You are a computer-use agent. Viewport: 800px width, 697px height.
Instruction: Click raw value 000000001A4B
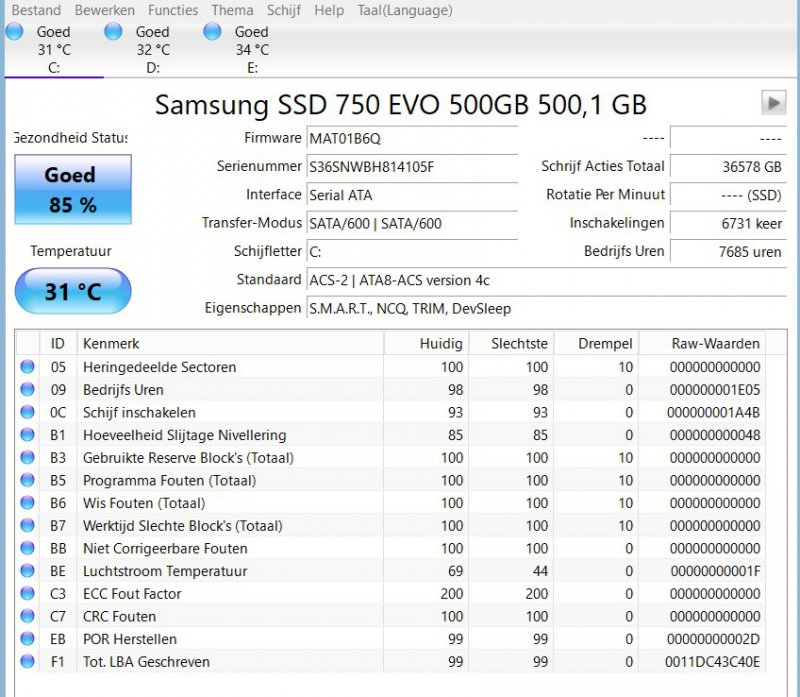714,412
